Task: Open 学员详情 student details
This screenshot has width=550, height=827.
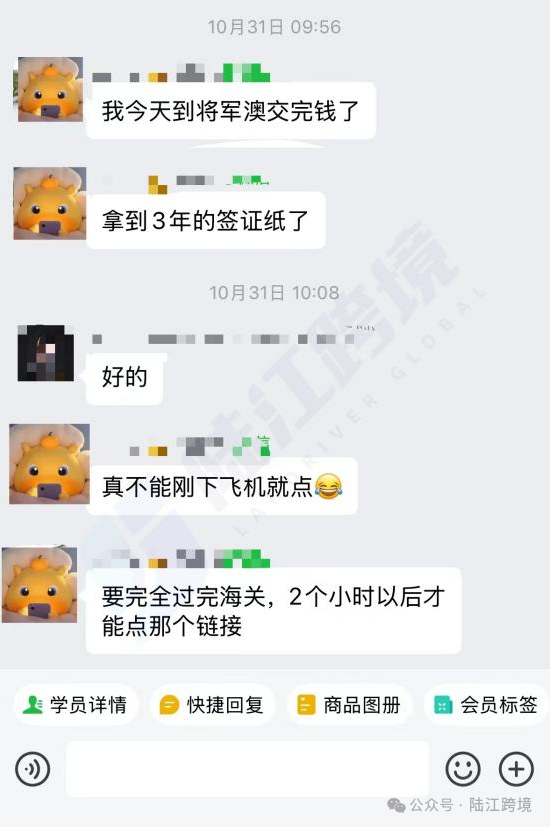Action: coord(76,705)
